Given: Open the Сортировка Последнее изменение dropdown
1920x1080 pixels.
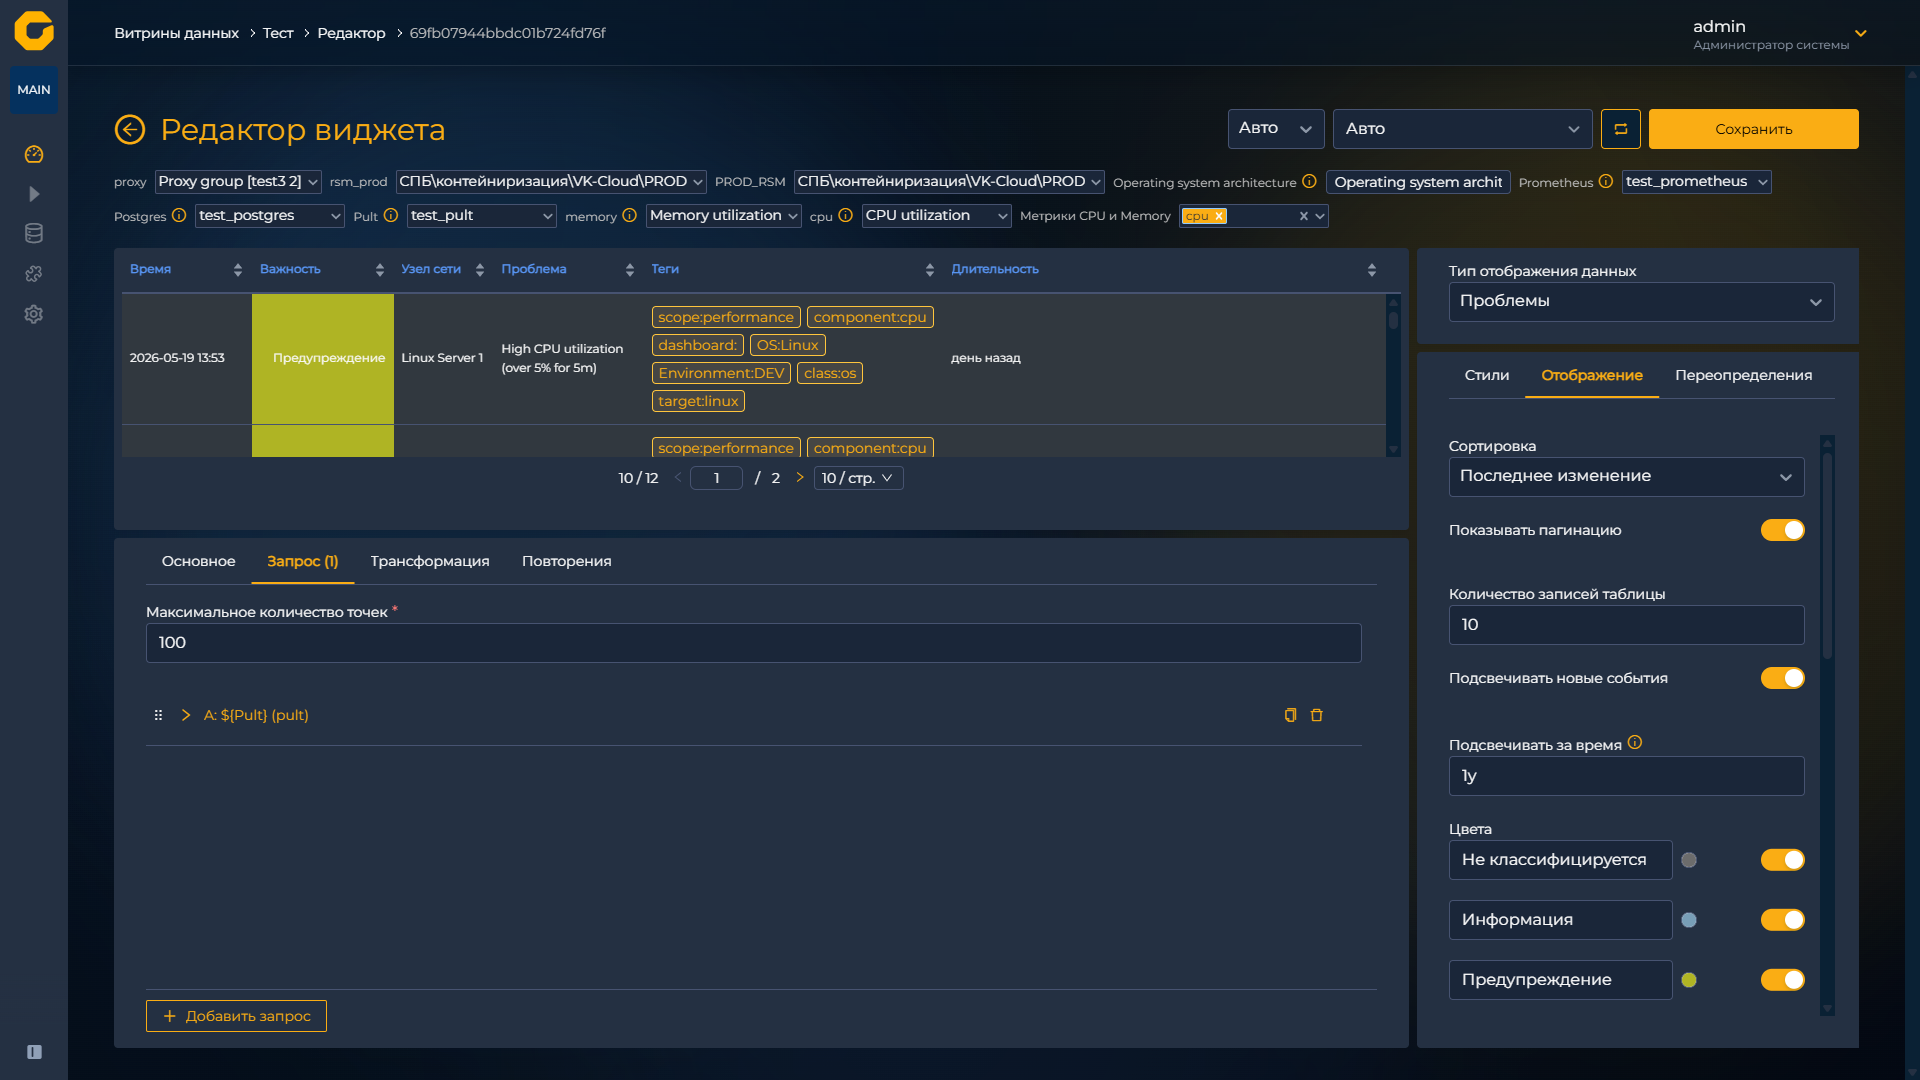Looking at the screenshot, I should [x=1626, y=477].
